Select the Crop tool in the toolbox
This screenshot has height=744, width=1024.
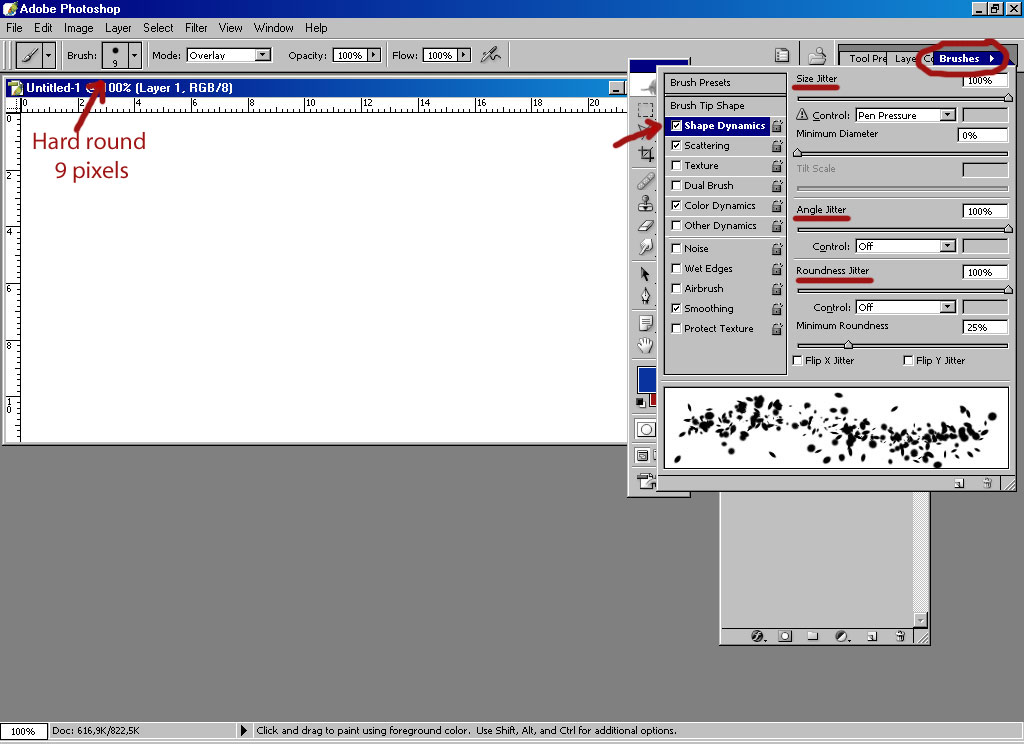point(646,155)
